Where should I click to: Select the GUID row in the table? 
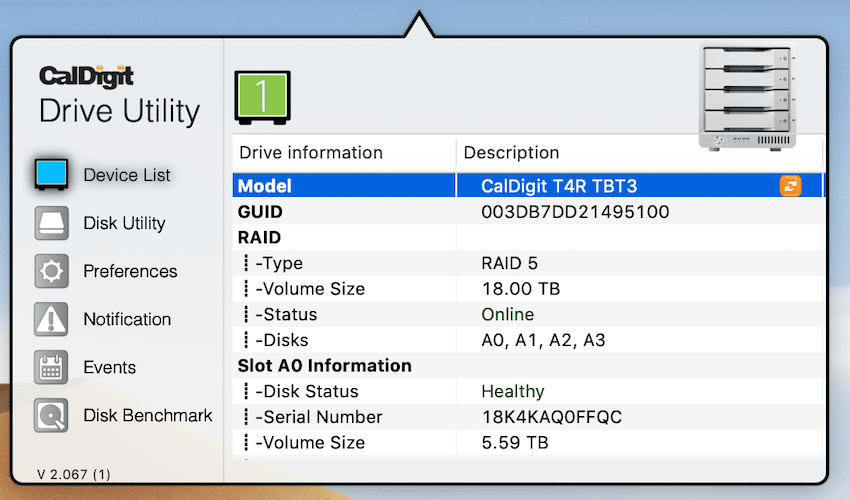coord(529,211)
